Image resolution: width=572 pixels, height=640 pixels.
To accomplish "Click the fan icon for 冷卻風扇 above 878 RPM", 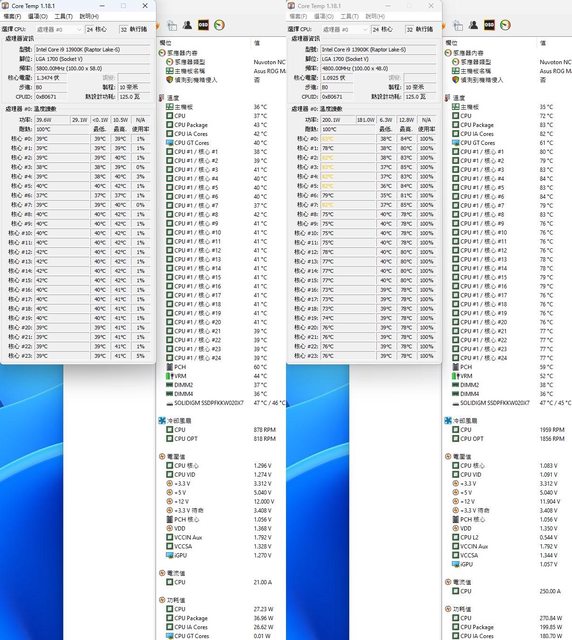I will [162, 420].
